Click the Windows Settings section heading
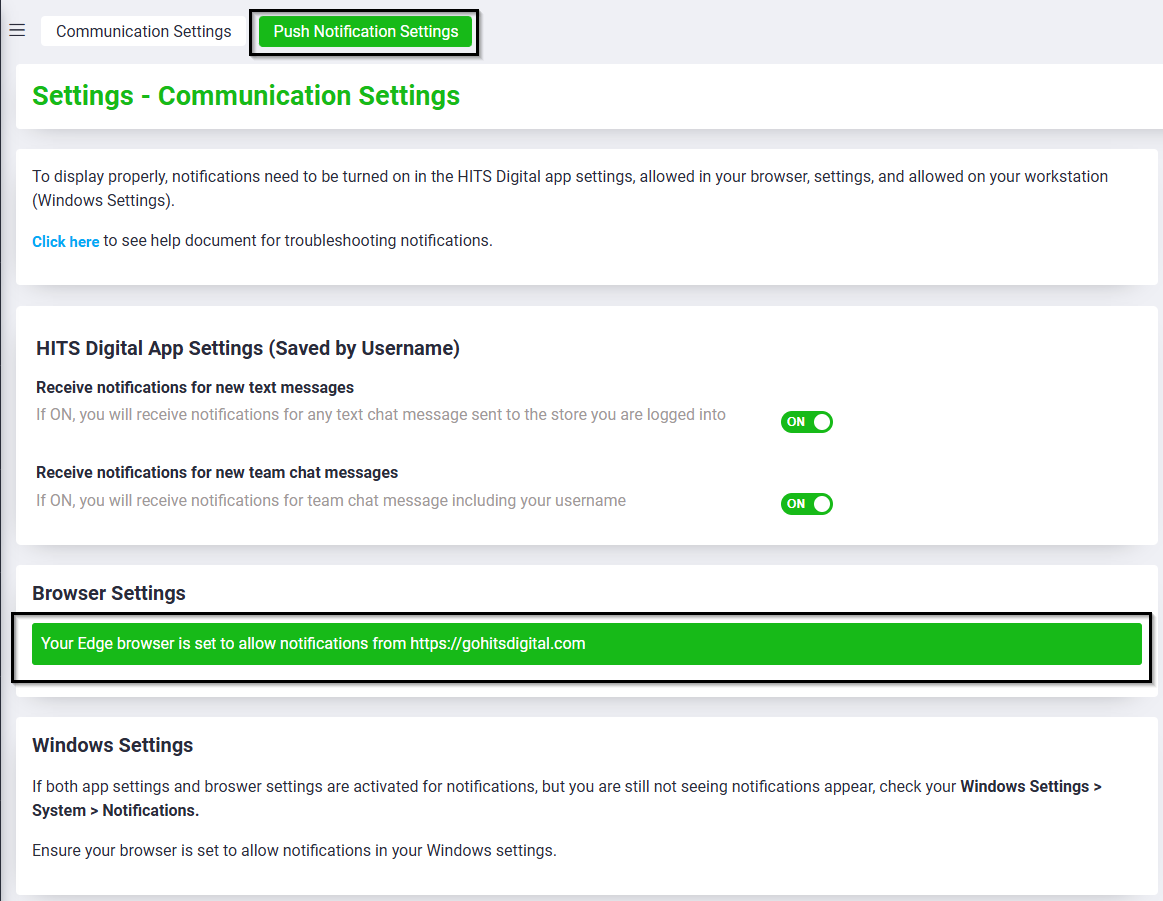 click(x=112, y=745)
